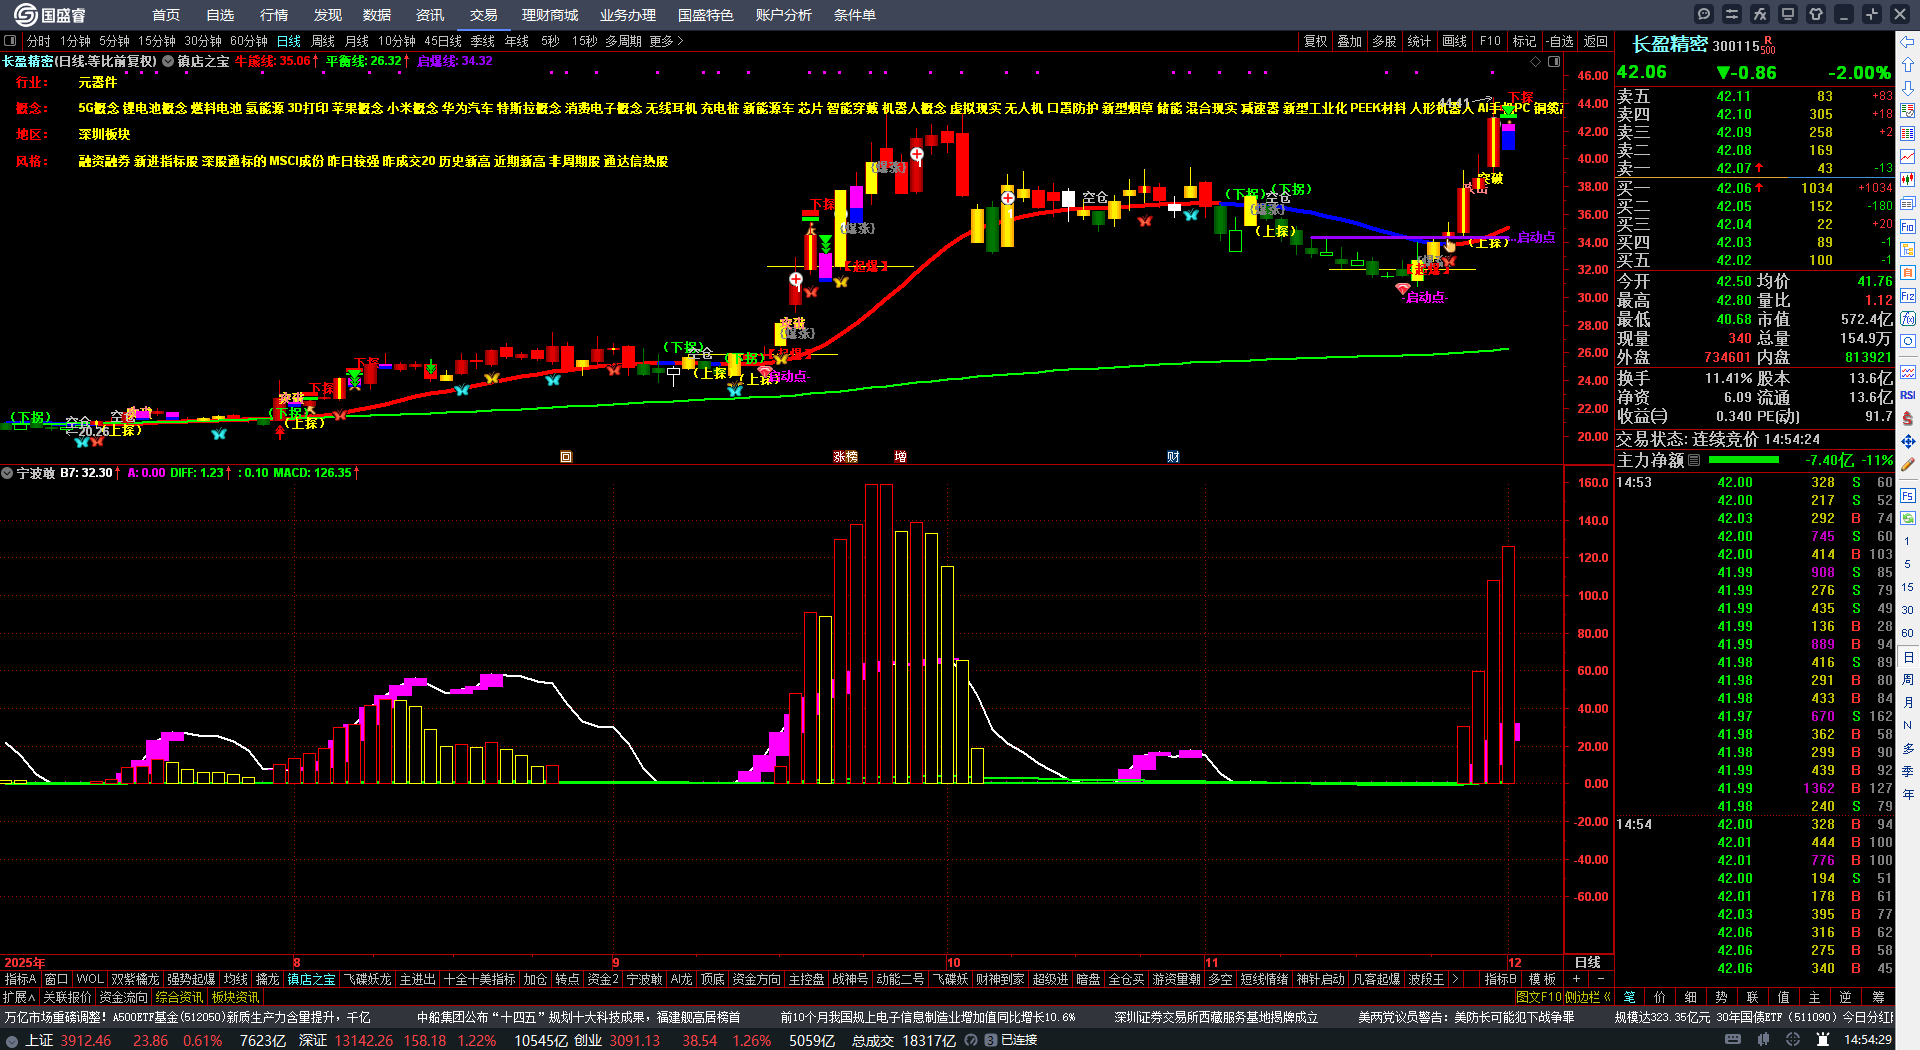Click the 返回 button

tap(1596, 41)
